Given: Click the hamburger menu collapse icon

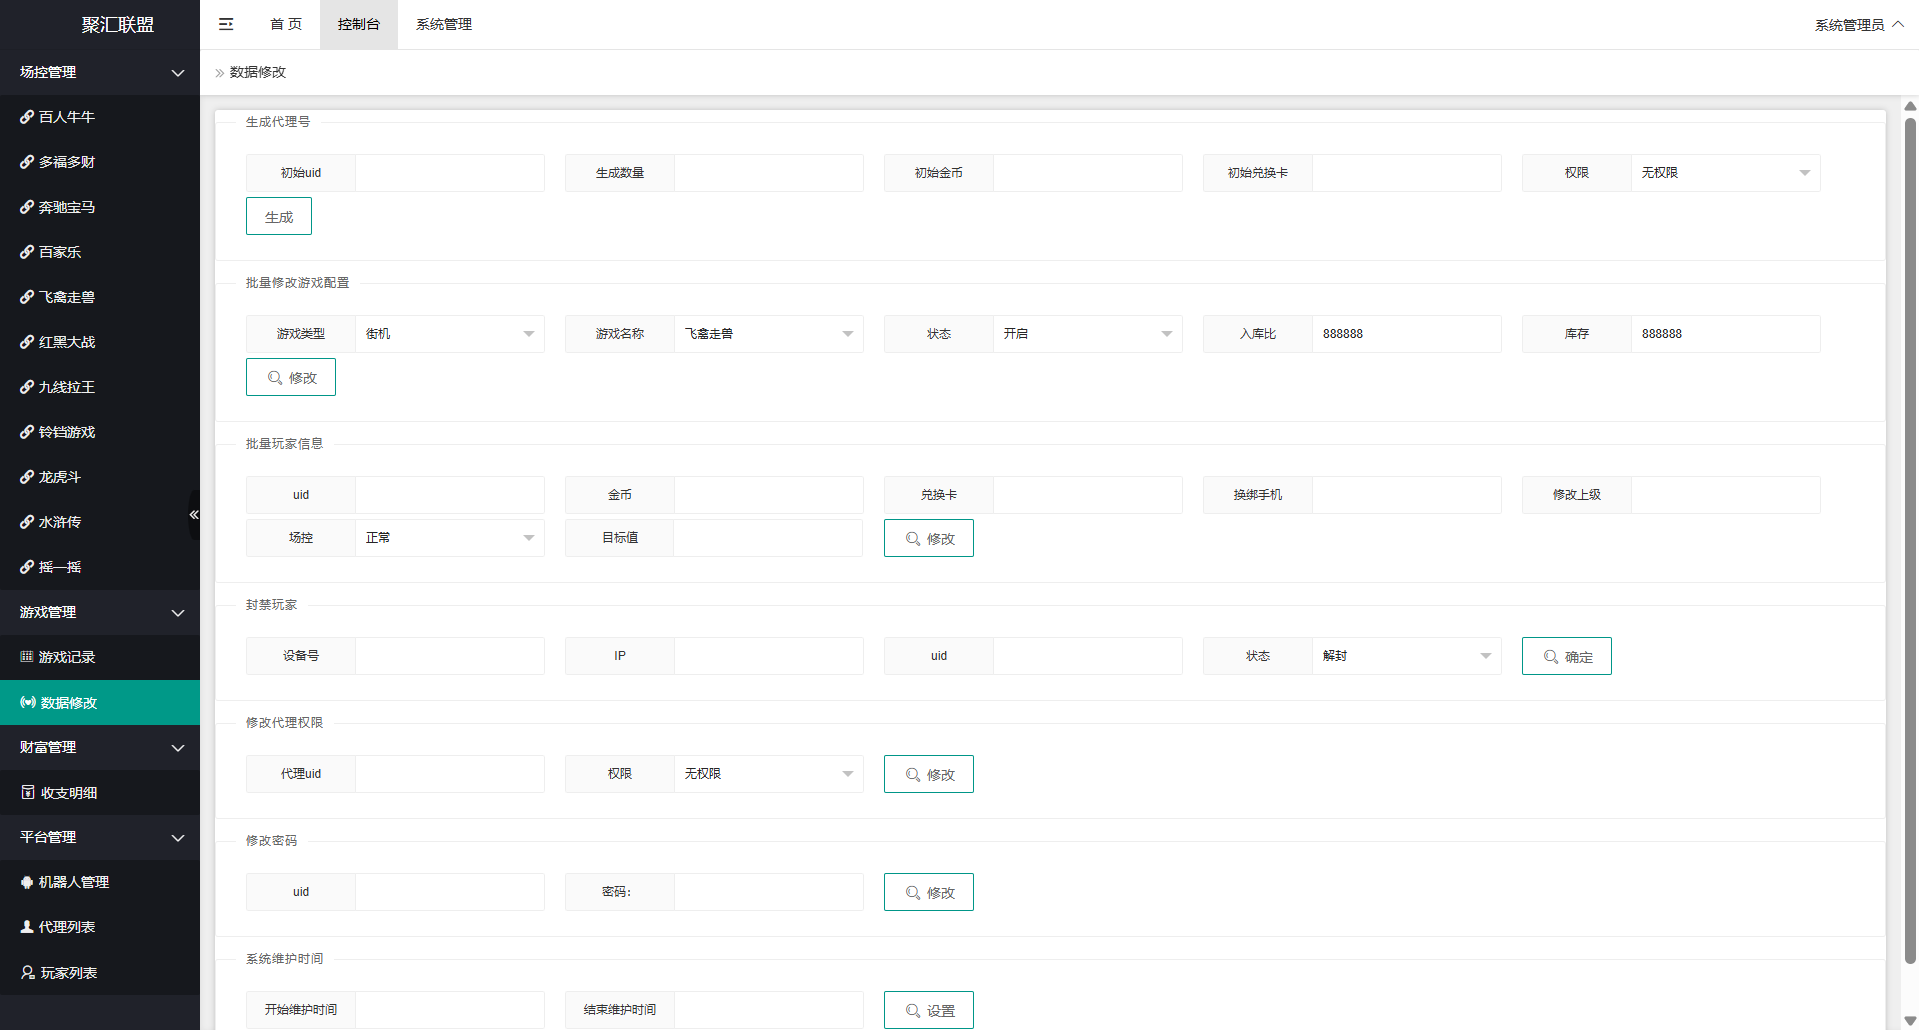Looking at the screenshot, I should pyautogui.click(x=226, y=24).
